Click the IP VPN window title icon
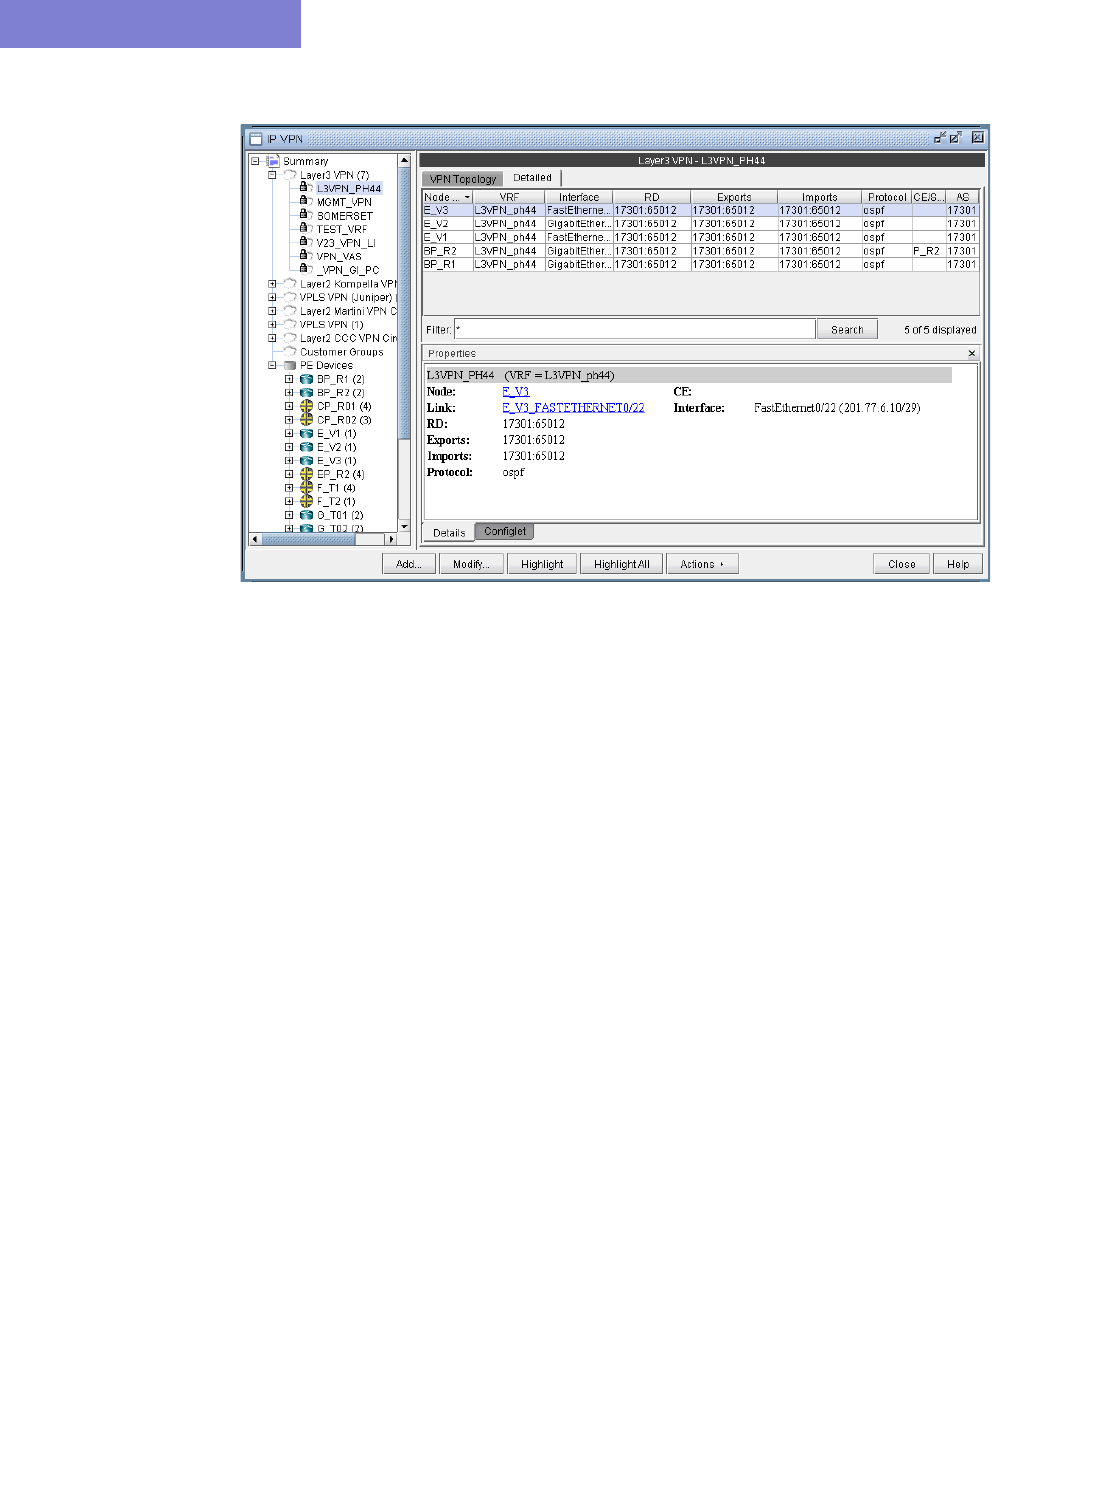 (x=256, y=138)
